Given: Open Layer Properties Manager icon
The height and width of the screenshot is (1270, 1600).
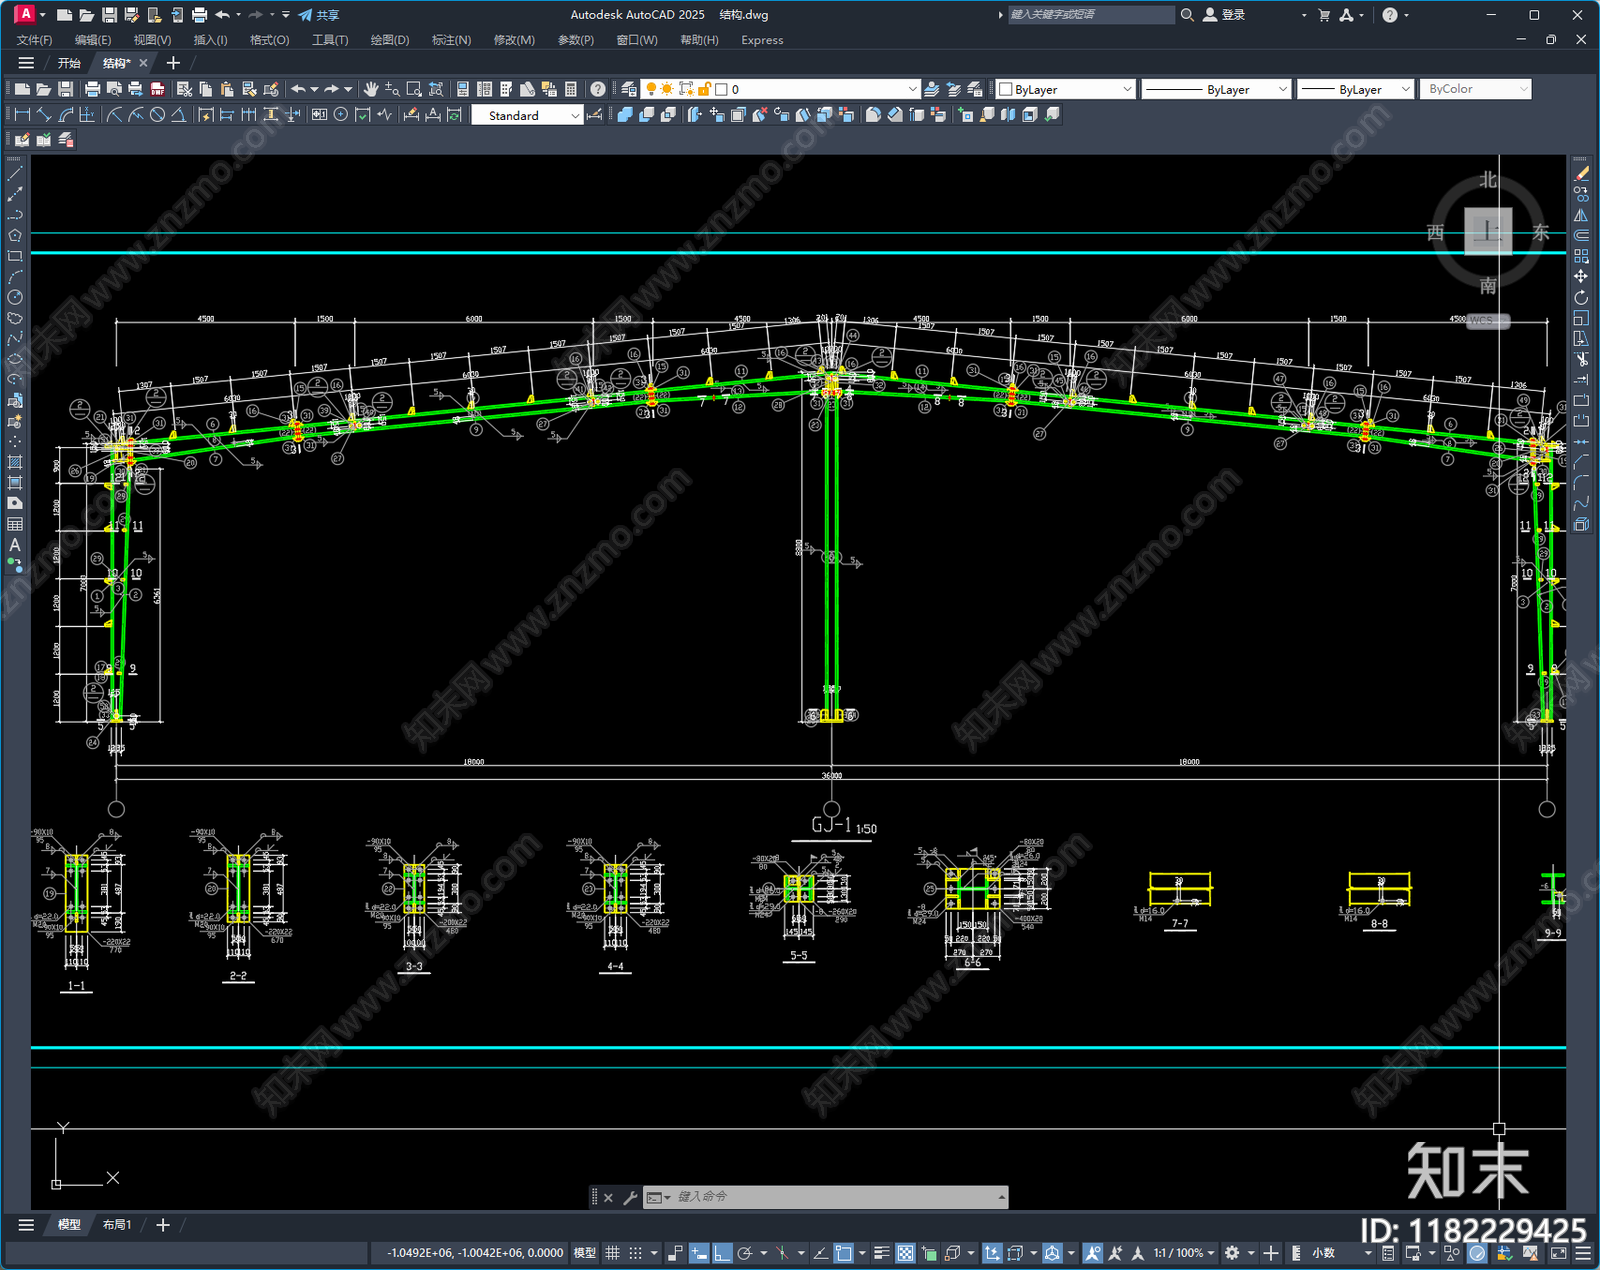Looking at the screenshot, I should click(x=628, y=89).
